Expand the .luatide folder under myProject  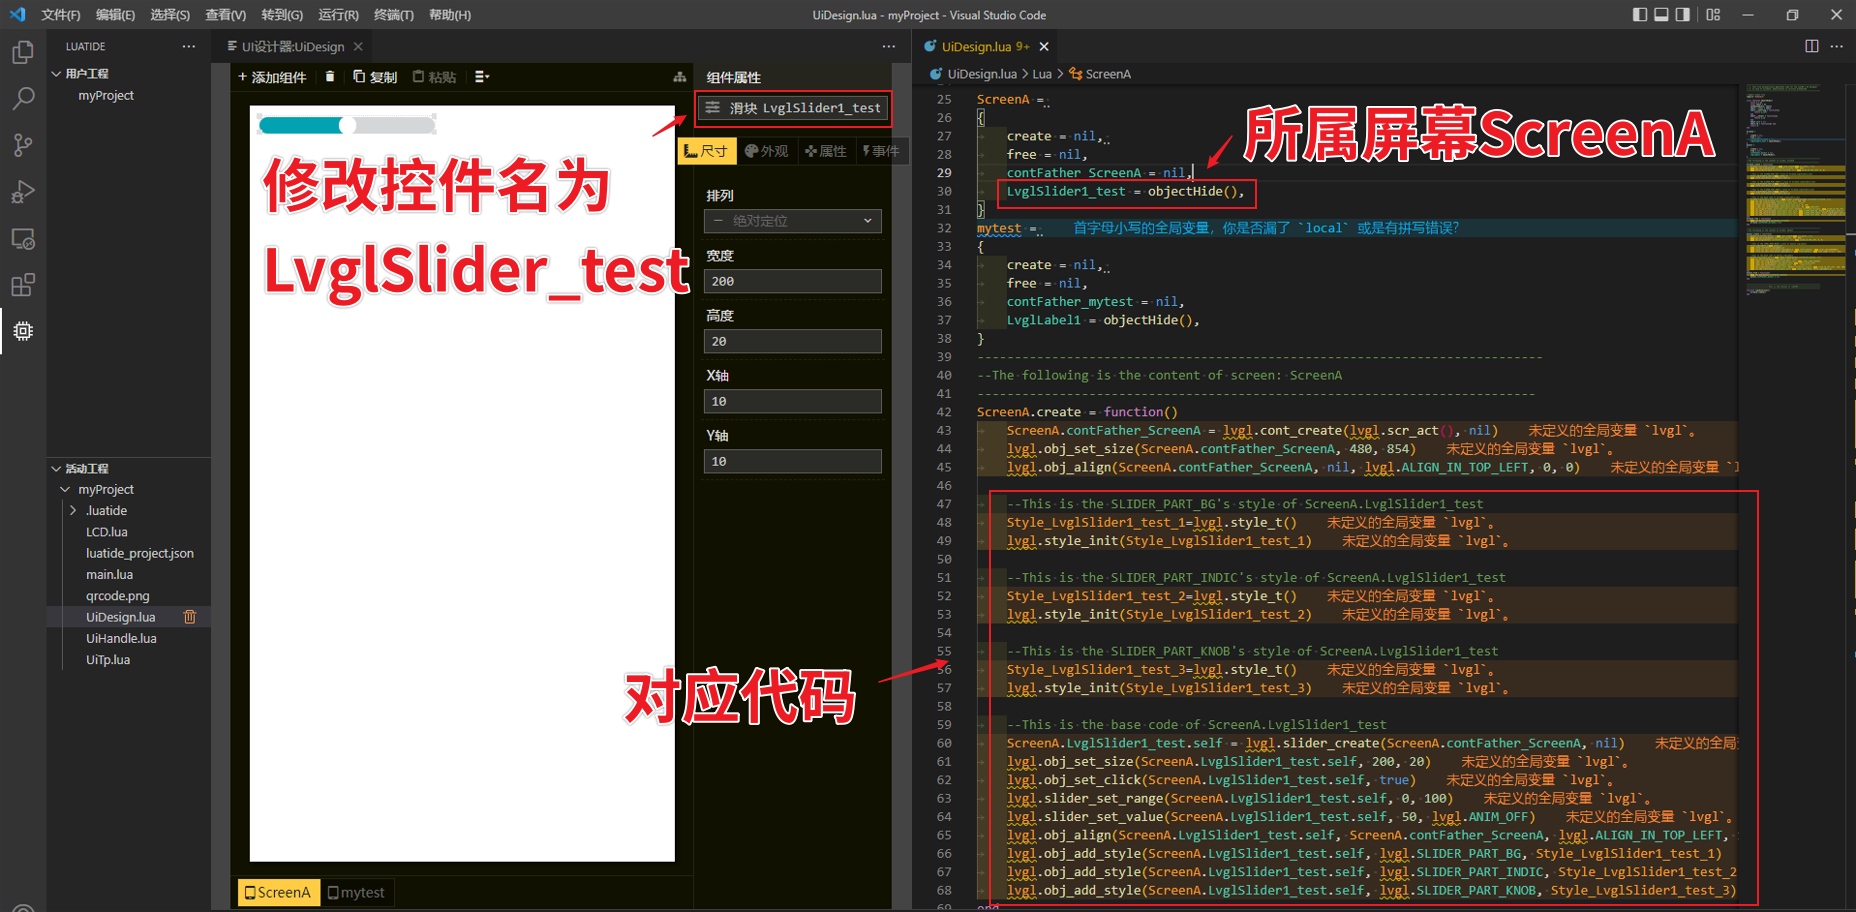(72, 510)
